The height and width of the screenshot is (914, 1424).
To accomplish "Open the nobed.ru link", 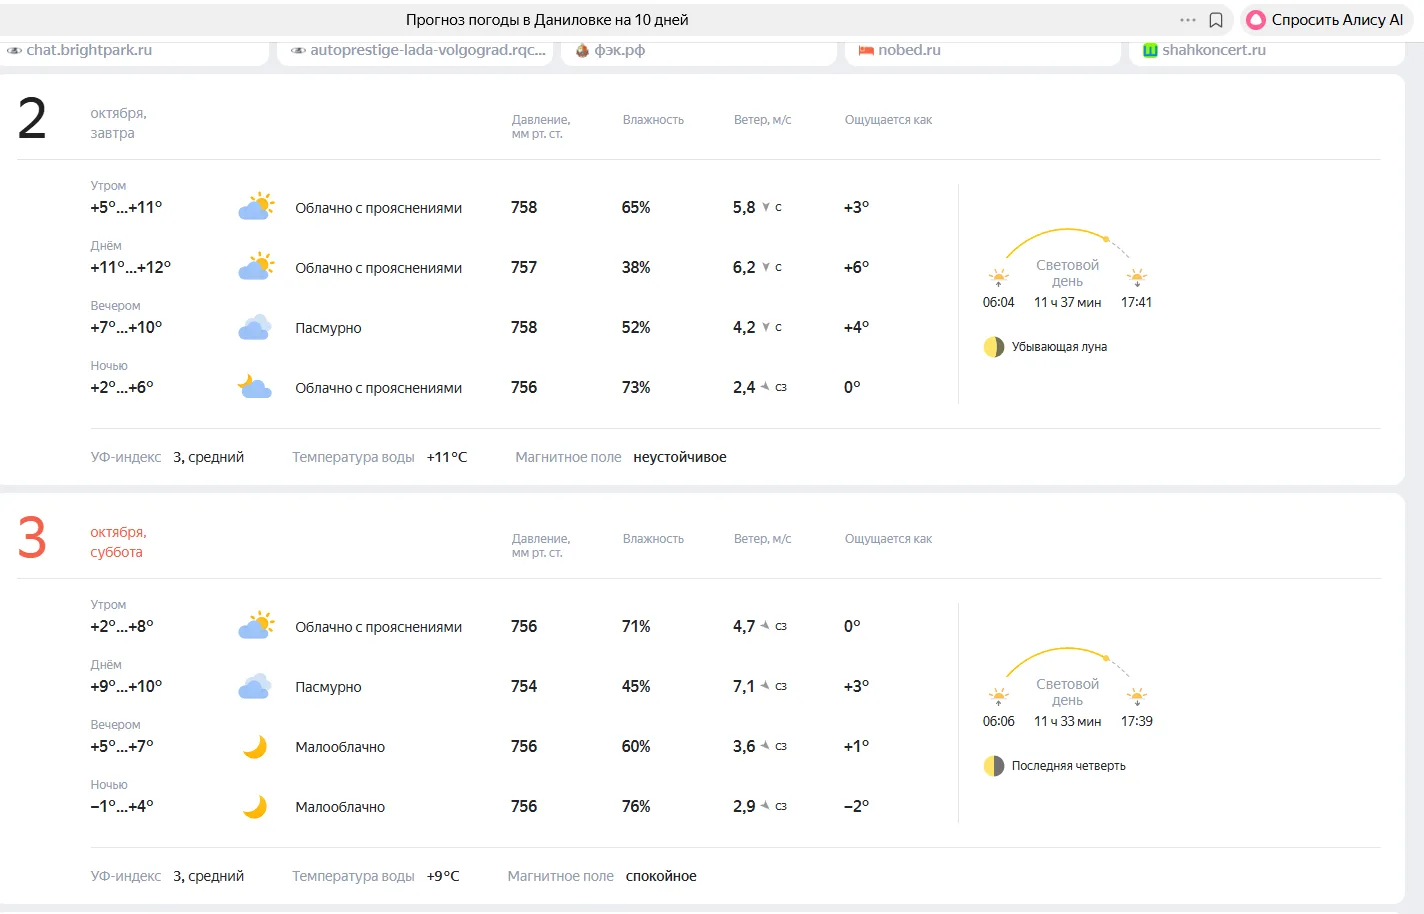I will click(x=909, y=50).
